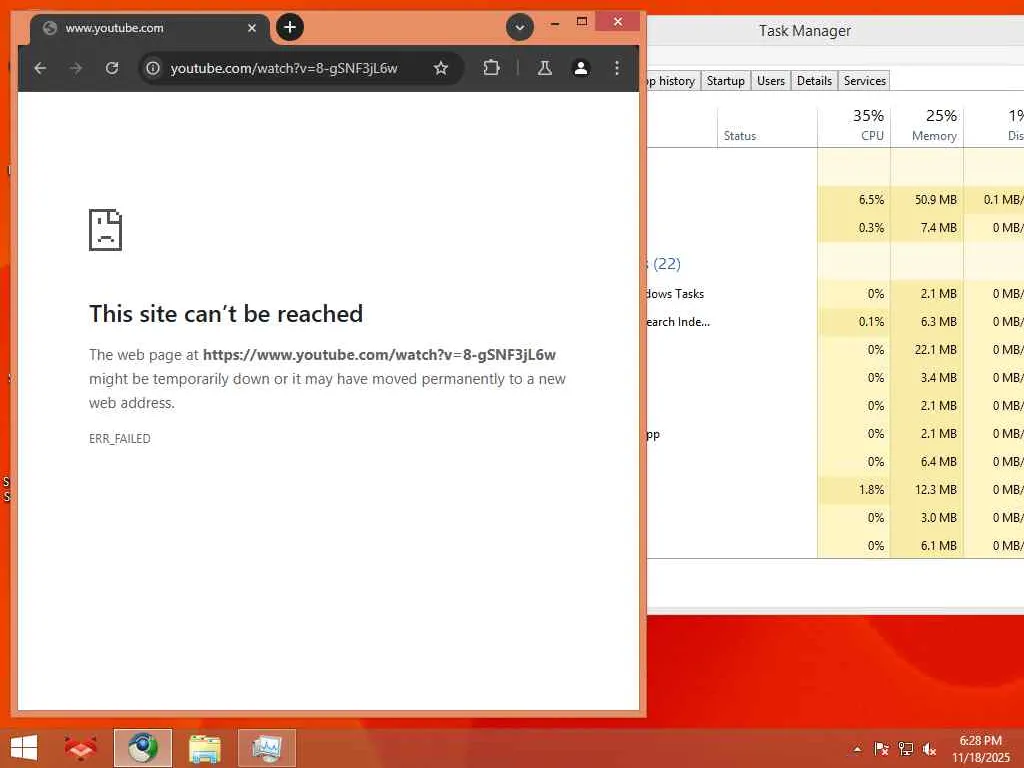The height and width of the screenshot is (768, 1024).
Task: Open the browser profile avatar
Action: [x=581, y=68]
